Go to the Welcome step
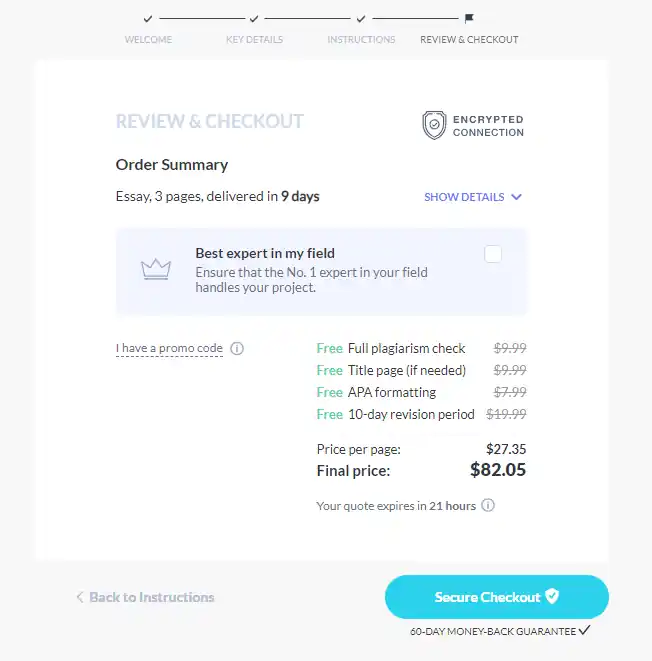The width and height of the screenshot is (652, 661). (x=148, y=40)
